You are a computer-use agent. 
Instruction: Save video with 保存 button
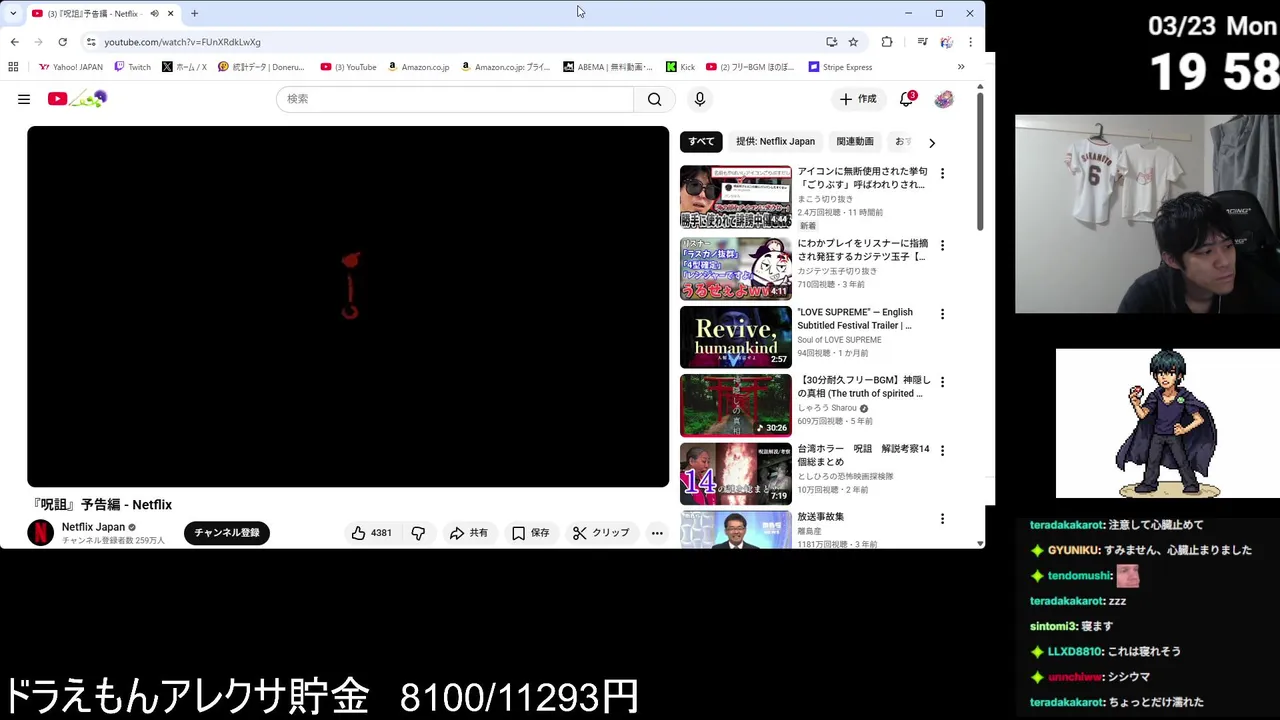pos(531,533)
